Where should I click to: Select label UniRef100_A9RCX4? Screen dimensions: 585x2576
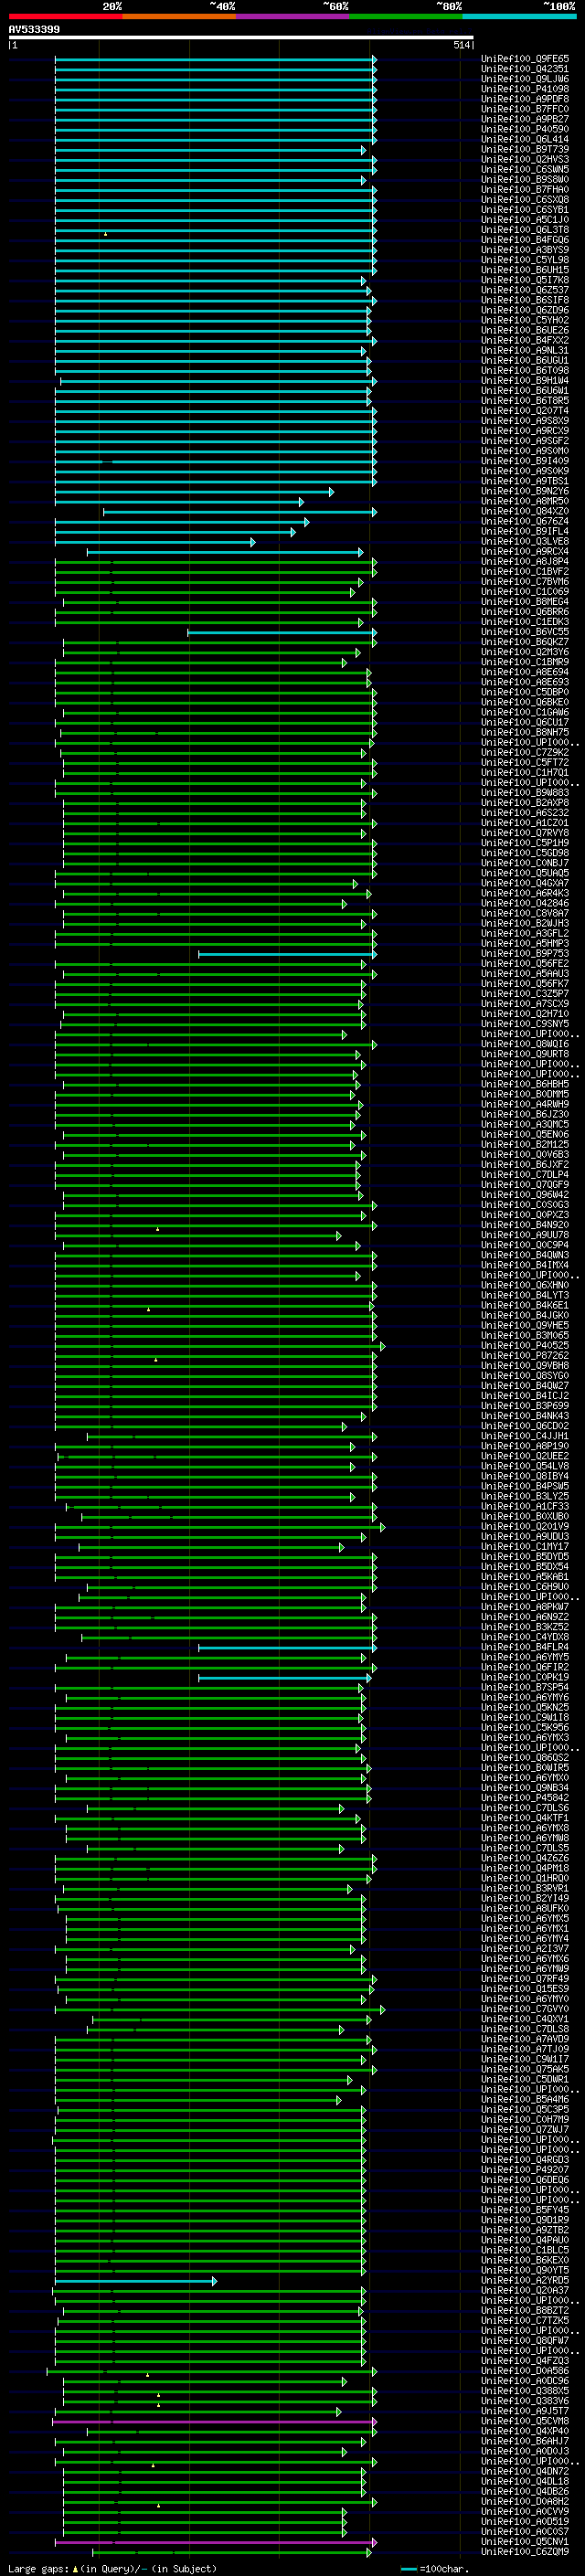[x=525, y=551]
